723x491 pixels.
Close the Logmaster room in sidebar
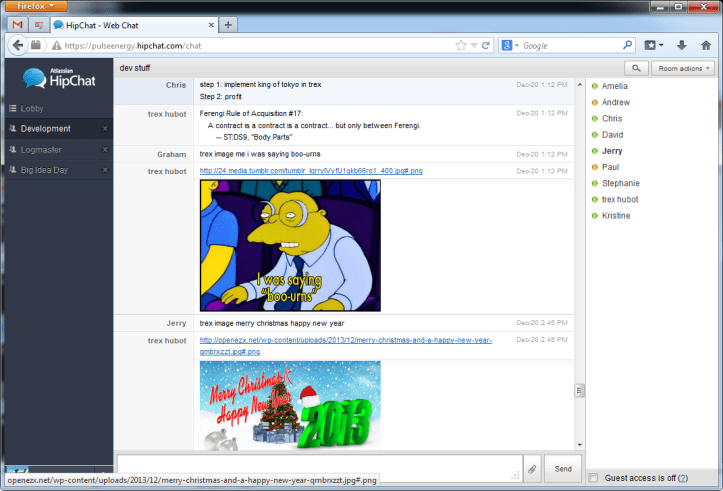pyautogui.click(x=104, y=150)
